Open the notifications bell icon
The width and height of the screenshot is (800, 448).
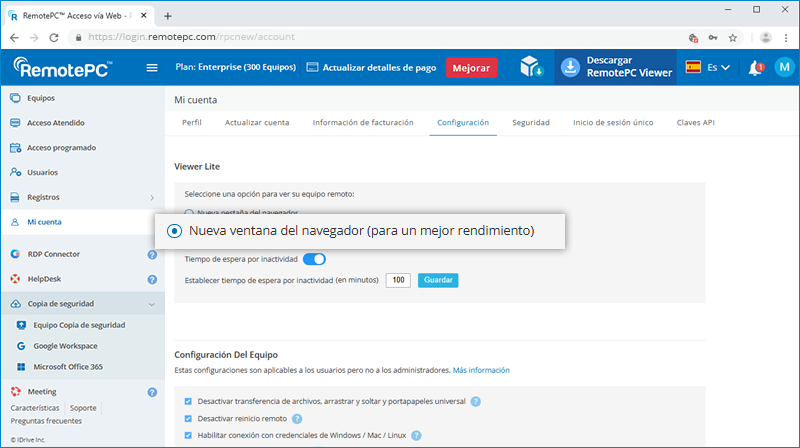pos(755,68)
